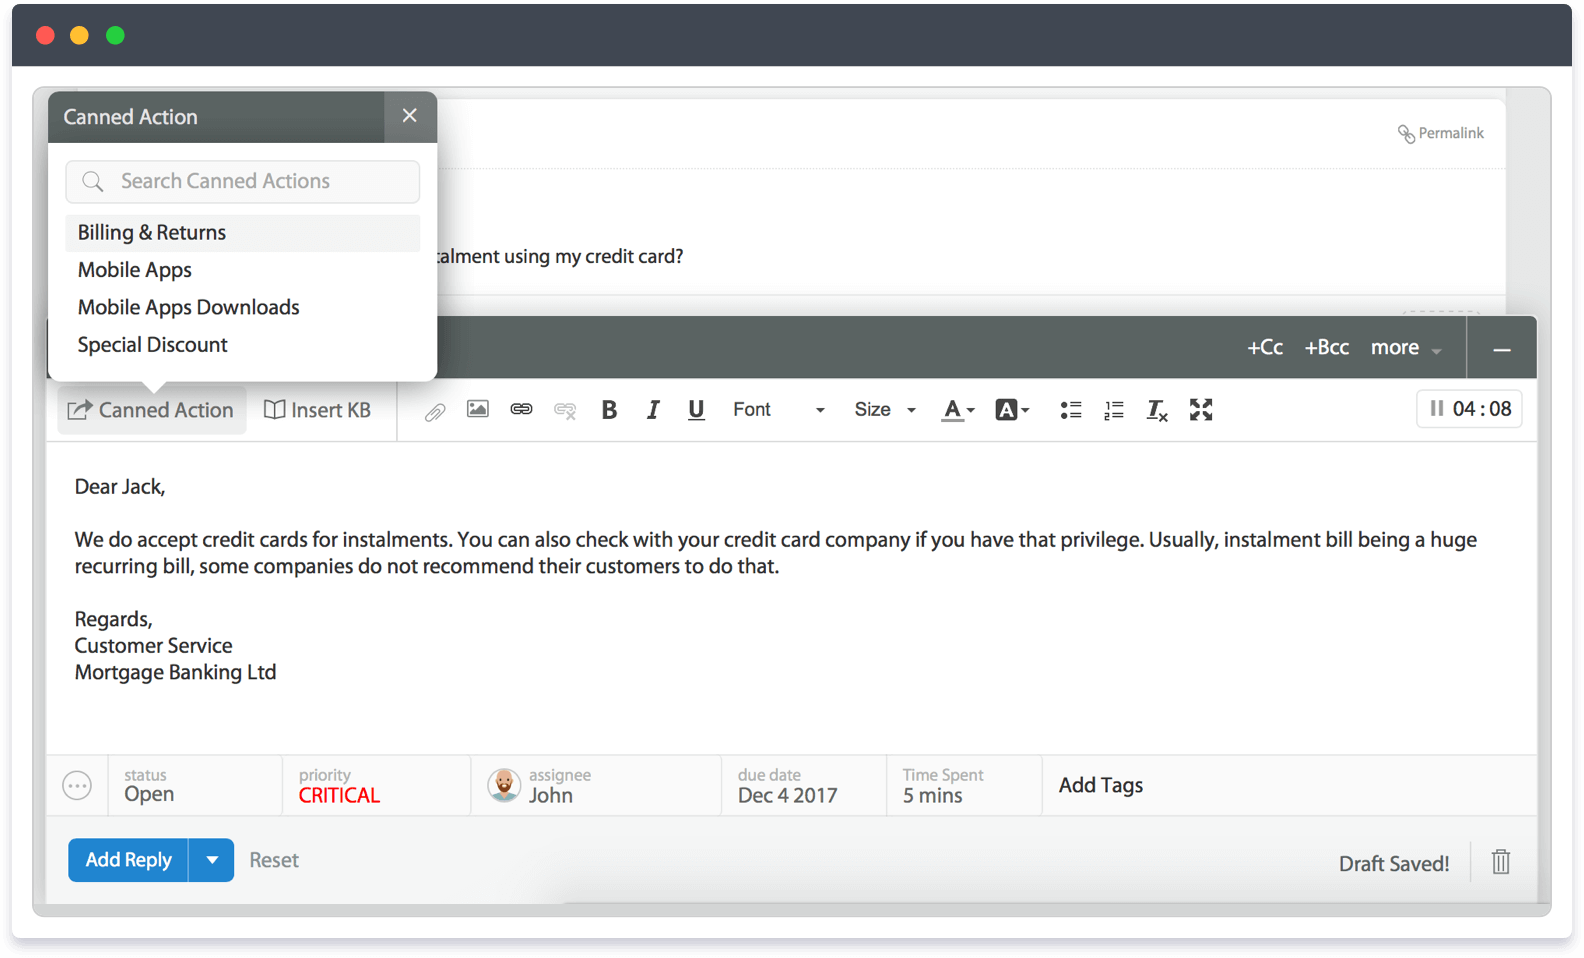Screen dimensions: 1584x958
Task: Toggle italic formatting
Action: [653, 410]
